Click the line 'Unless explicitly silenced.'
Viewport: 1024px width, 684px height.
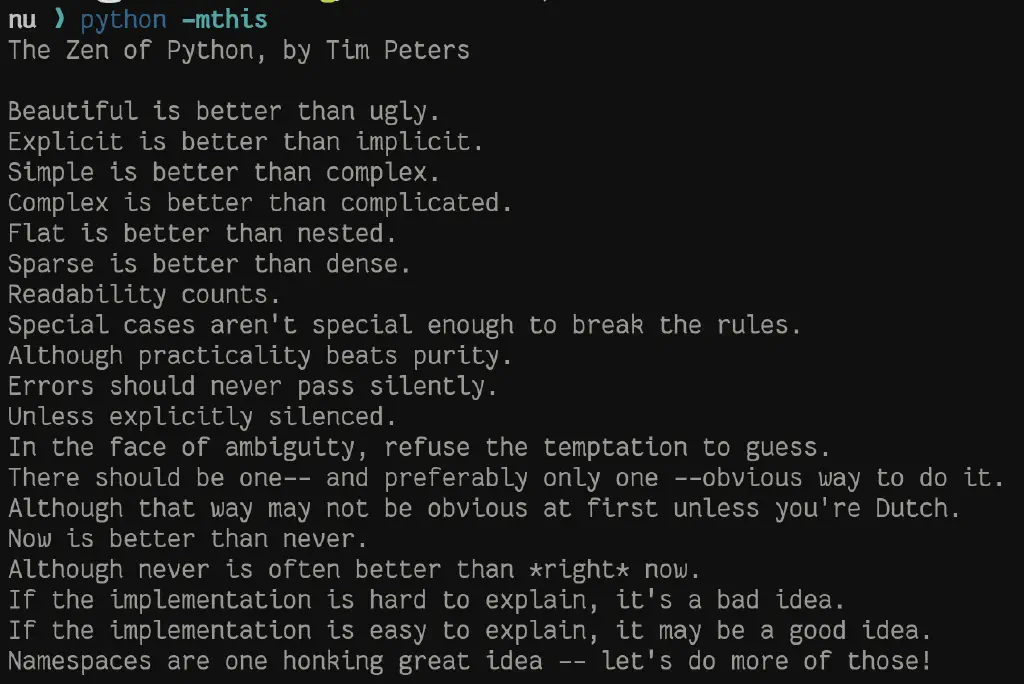tap(202, 417)
